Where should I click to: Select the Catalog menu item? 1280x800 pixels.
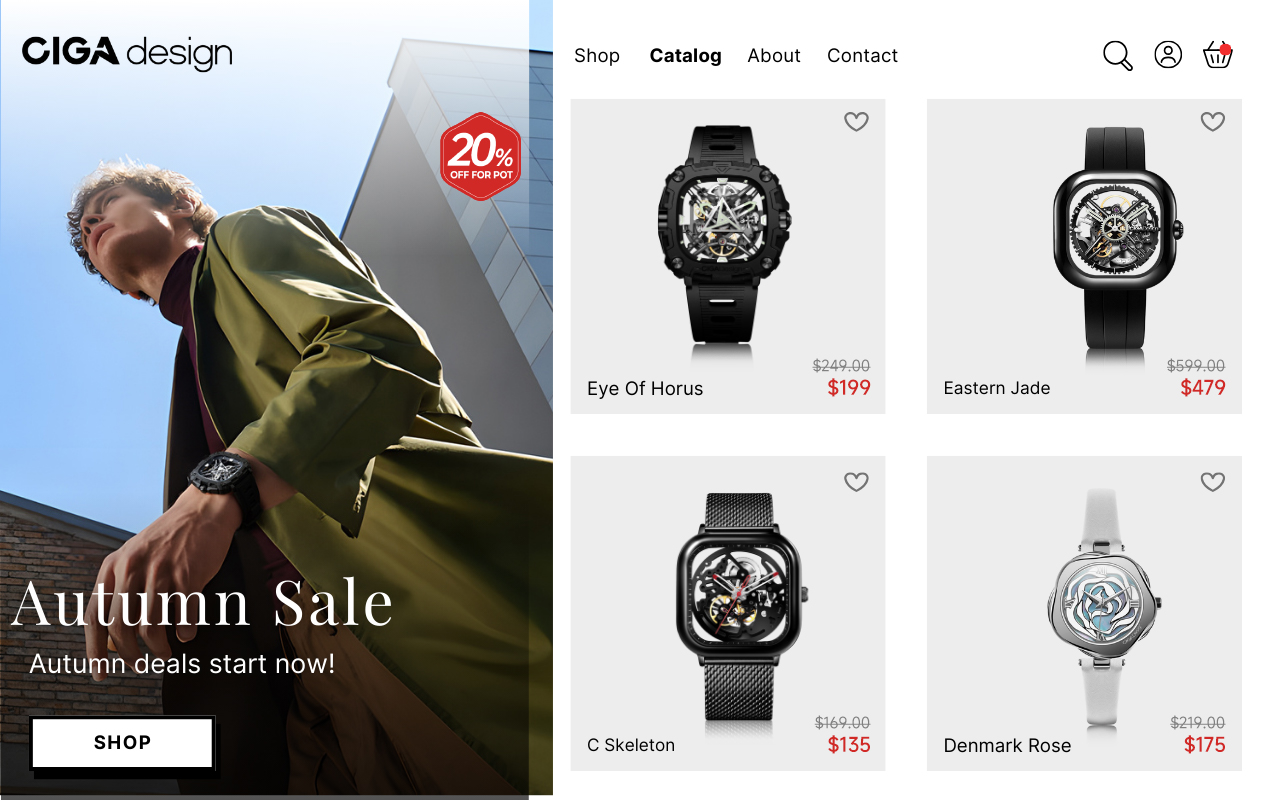[x=686, y=56]
